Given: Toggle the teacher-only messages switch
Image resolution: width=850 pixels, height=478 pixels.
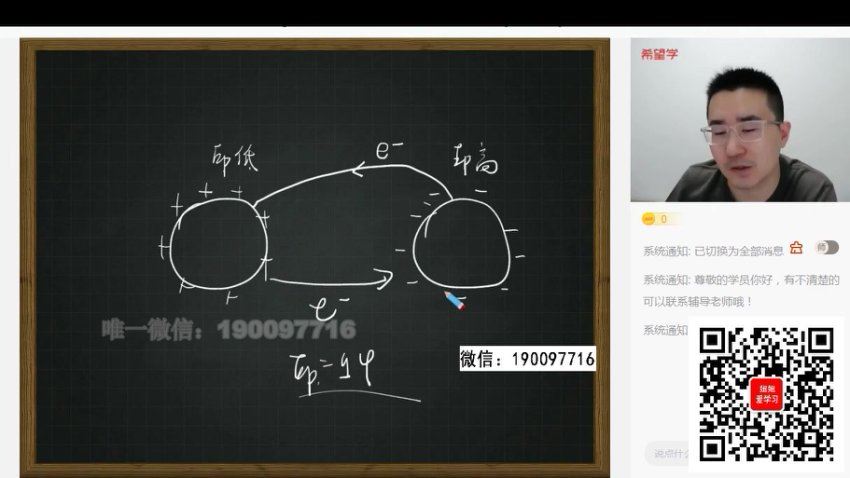Looking at the screenshot, I should [826, 248].
